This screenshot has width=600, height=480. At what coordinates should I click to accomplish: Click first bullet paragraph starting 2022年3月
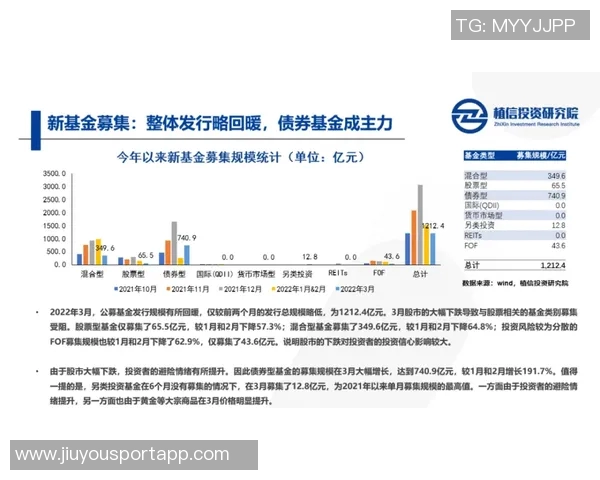[313, 327]
